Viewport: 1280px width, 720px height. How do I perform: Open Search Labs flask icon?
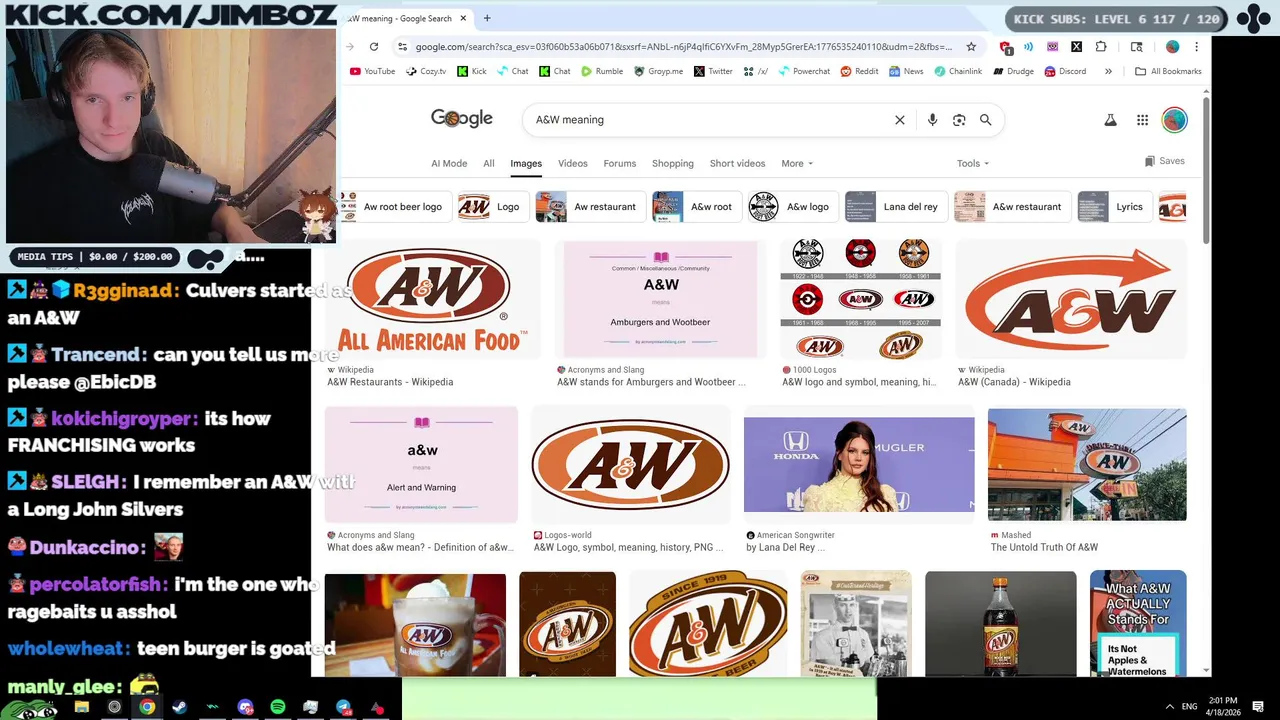[x=1110, y=120]
